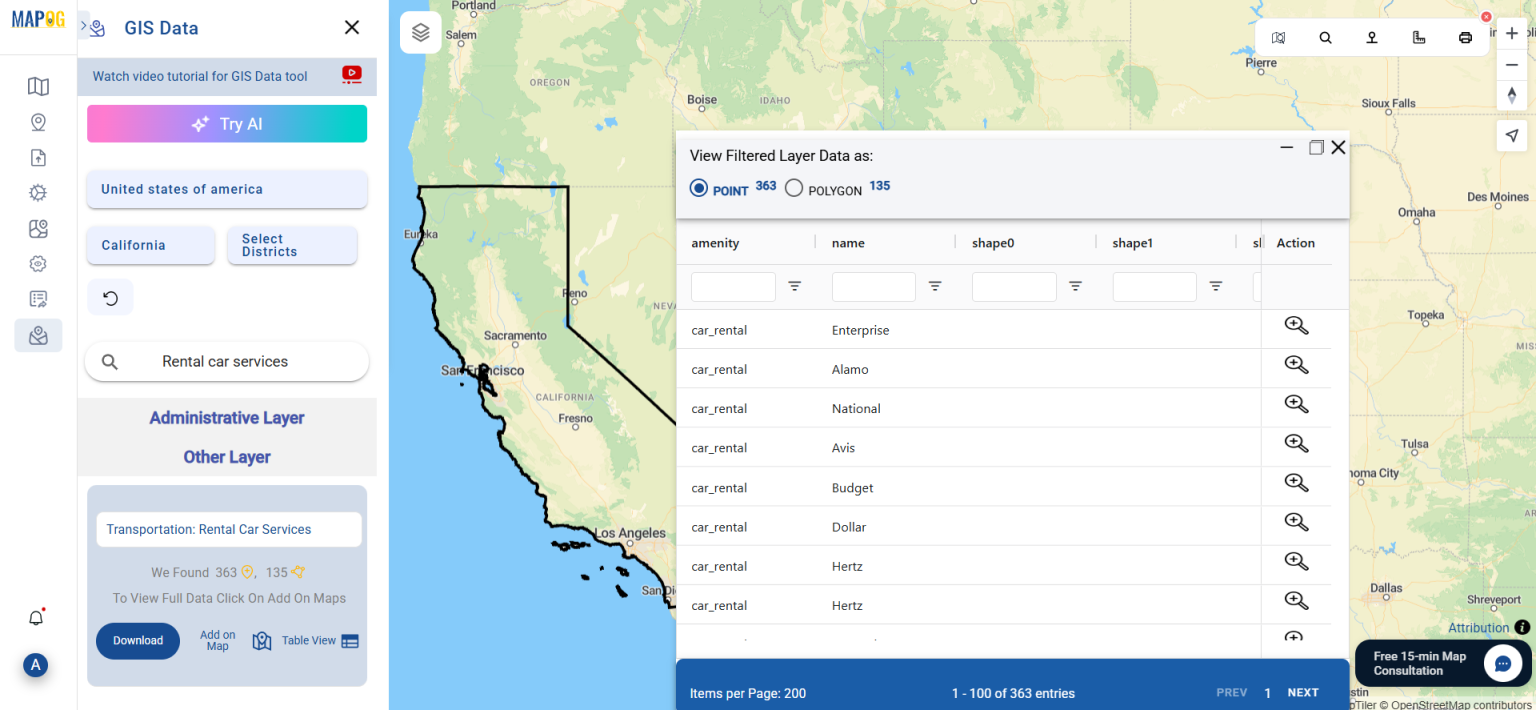
Task: Switch to the Other Layer tab
Action: (226, 457)
